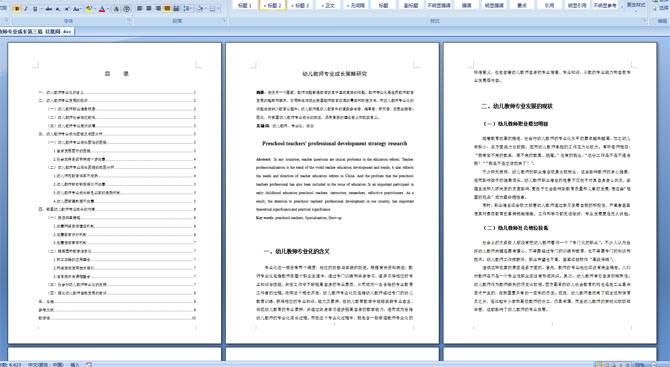670x367 pixels.
Task: Switch to the open document tab
Action: pyautogui.click(x=36, y=32)
